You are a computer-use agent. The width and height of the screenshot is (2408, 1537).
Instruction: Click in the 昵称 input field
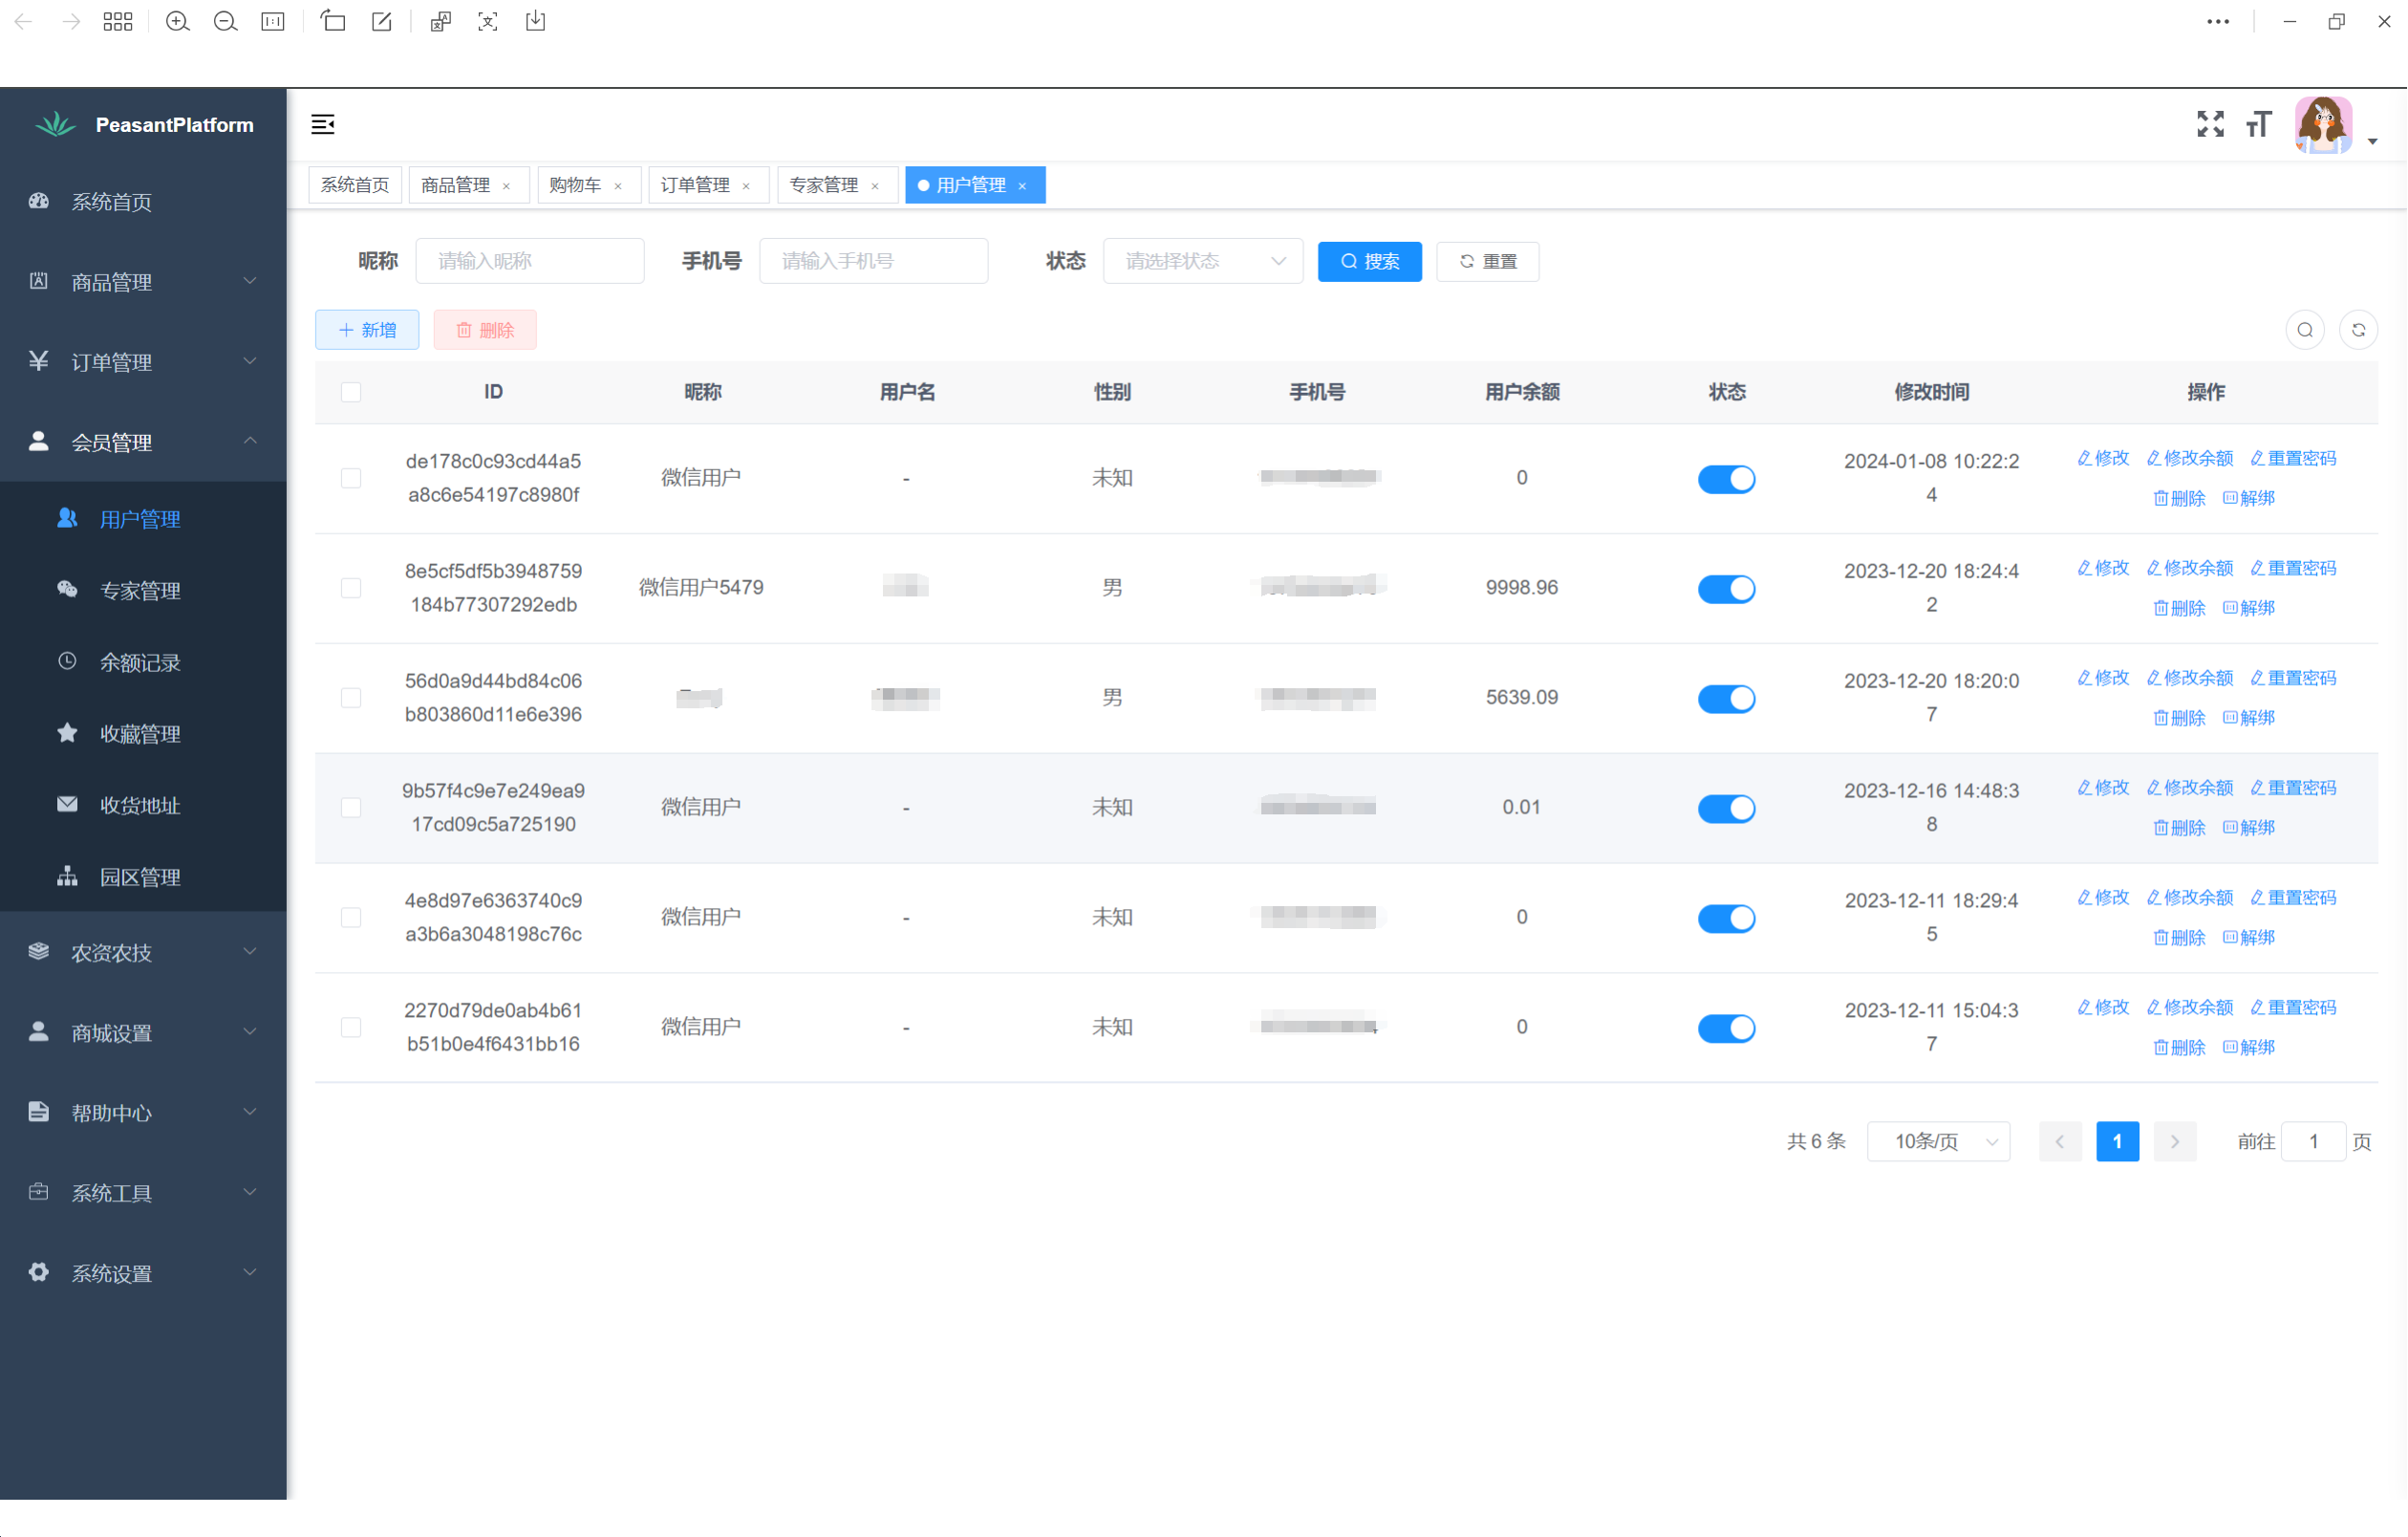click(x=530, y=261)
